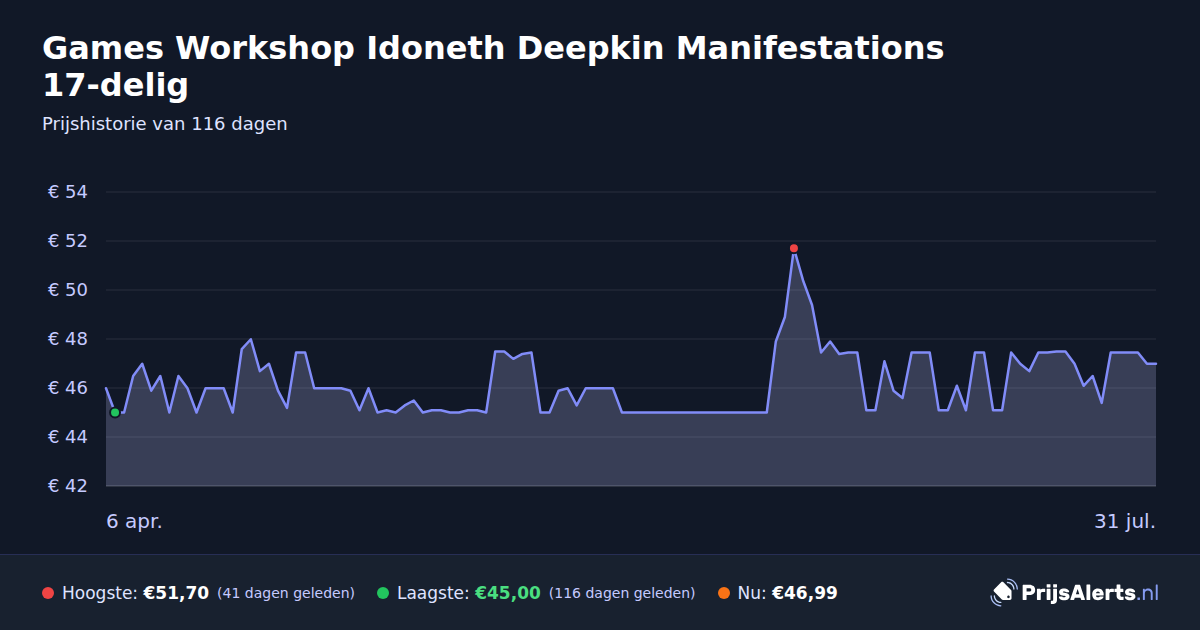This screenshot has width=1200, height=630.
Task: Click the 'Laagste:' label
Action: tap(433, 593)
